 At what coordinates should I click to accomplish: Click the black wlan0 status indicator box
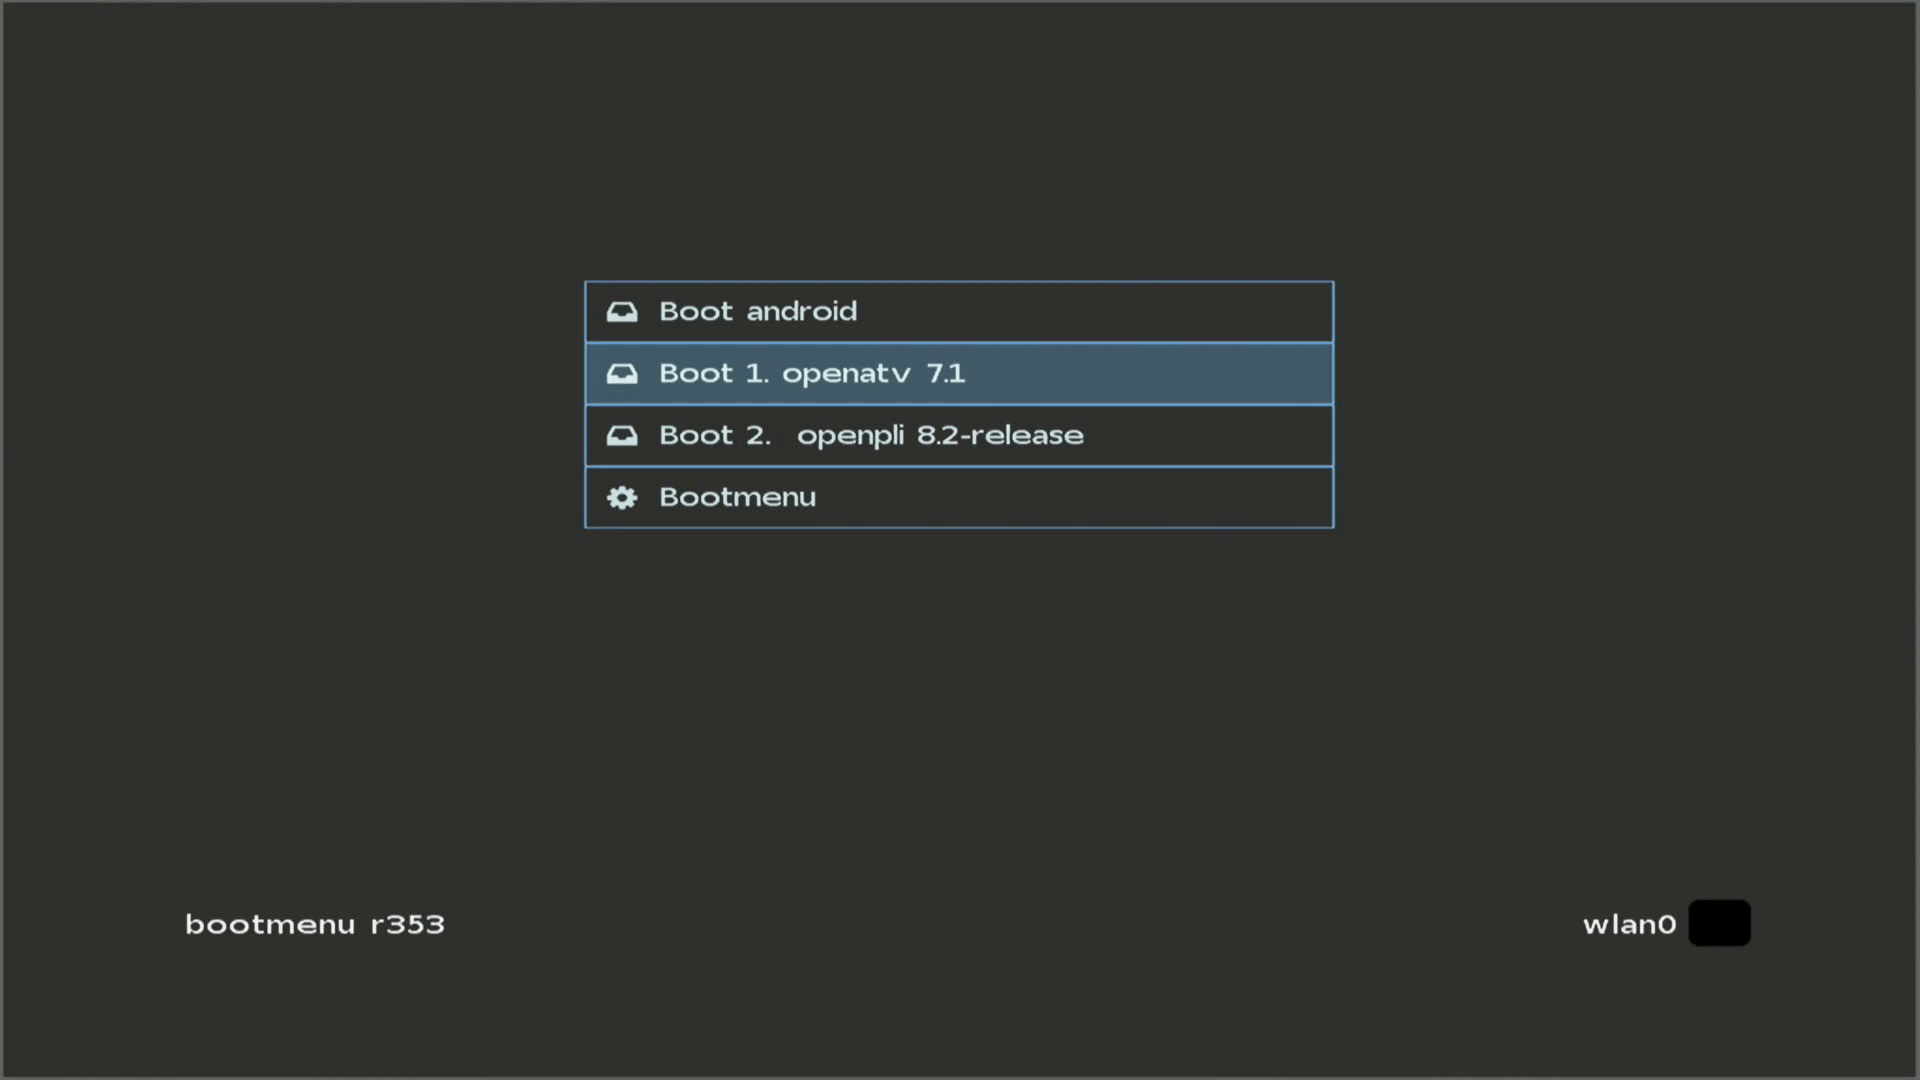click(1719, 923)
